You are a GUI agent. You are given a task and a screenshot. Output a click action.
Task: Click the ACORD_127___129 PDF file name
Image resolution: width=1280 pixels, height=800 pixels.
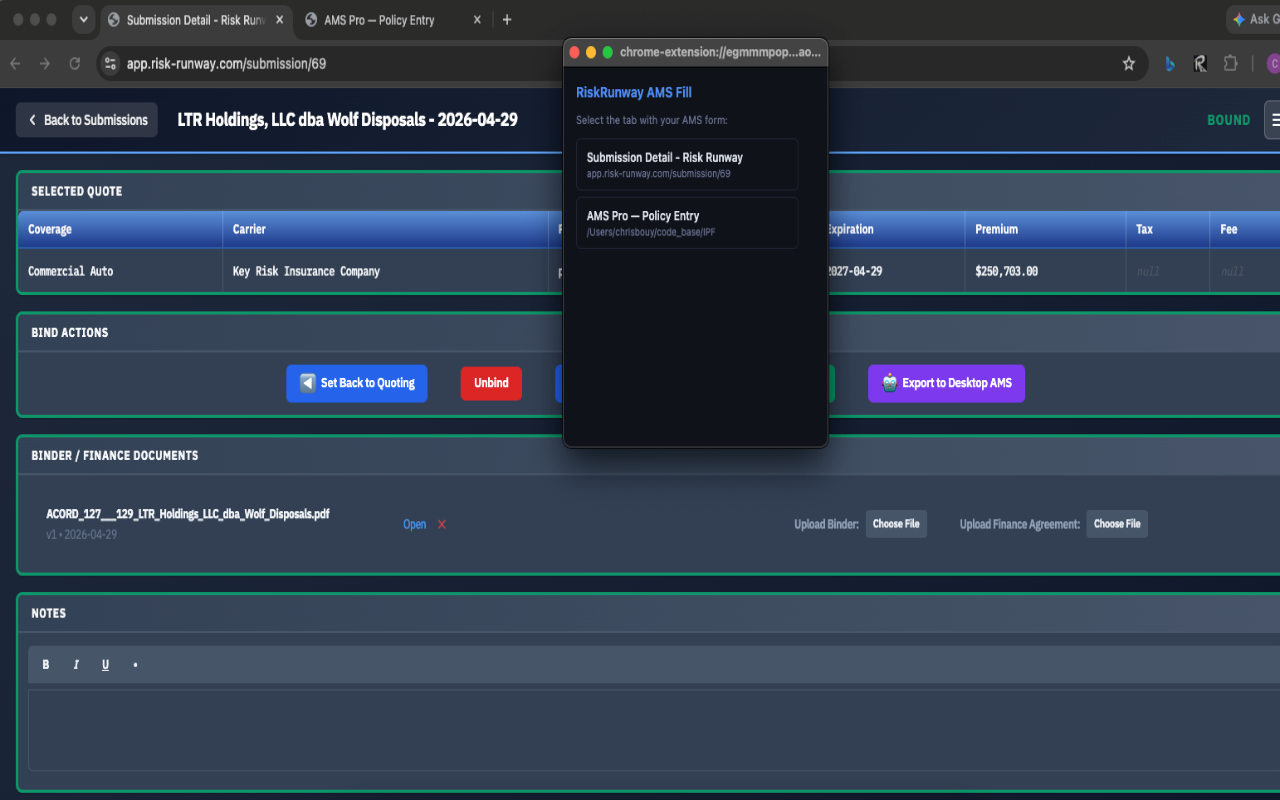coord(188,514)
